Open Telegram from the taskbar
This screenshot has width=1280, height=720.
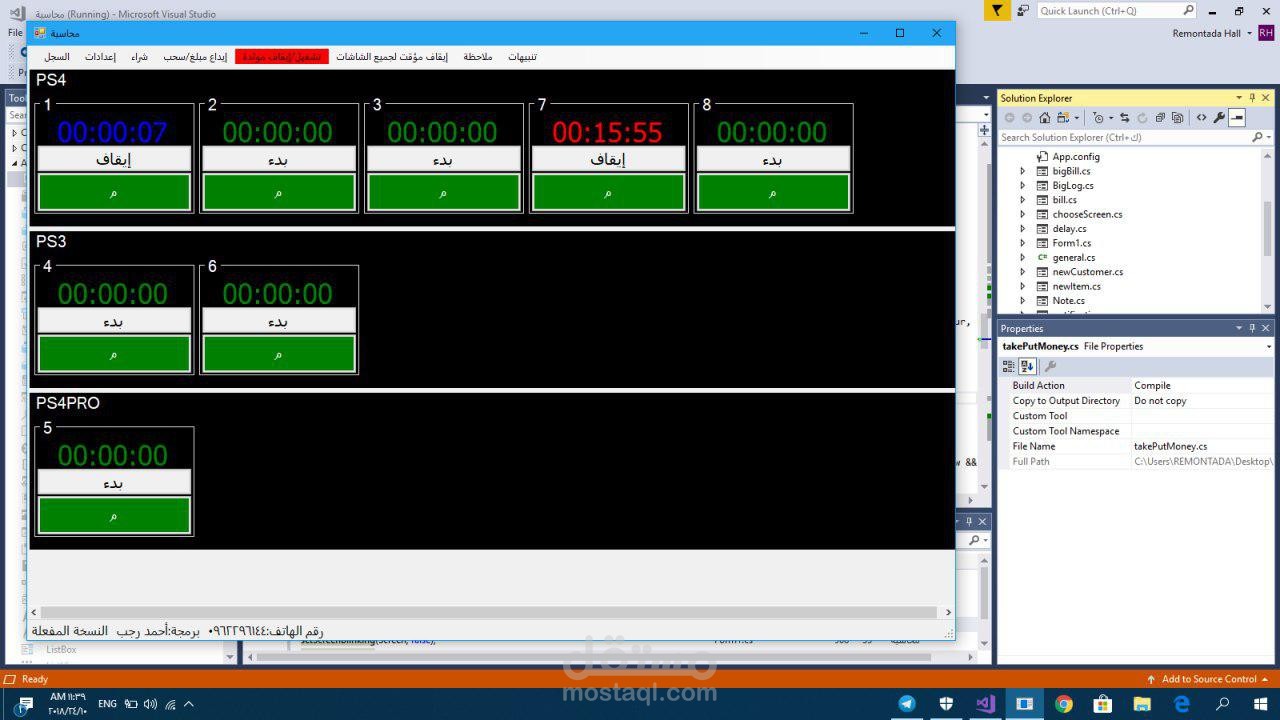pos(907,704)
